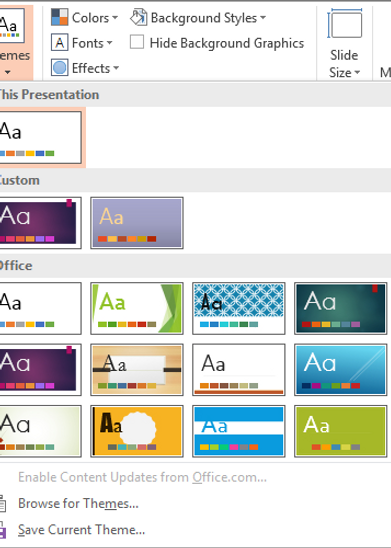The image size is (391, 548).
Task: Apply the dark teal Ion theme
Action: 341,309
